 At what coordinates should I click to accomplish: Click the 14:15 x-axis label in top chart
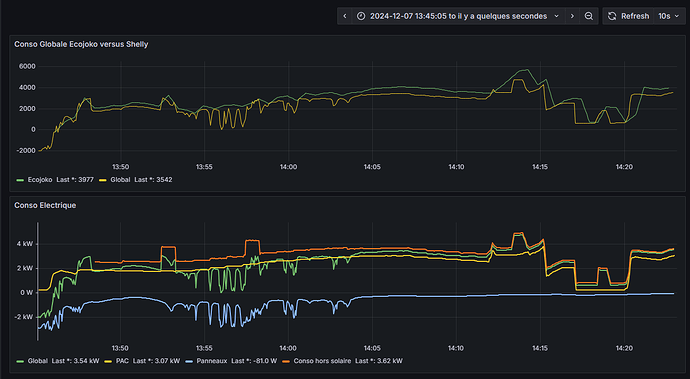[x=540, y=167]
